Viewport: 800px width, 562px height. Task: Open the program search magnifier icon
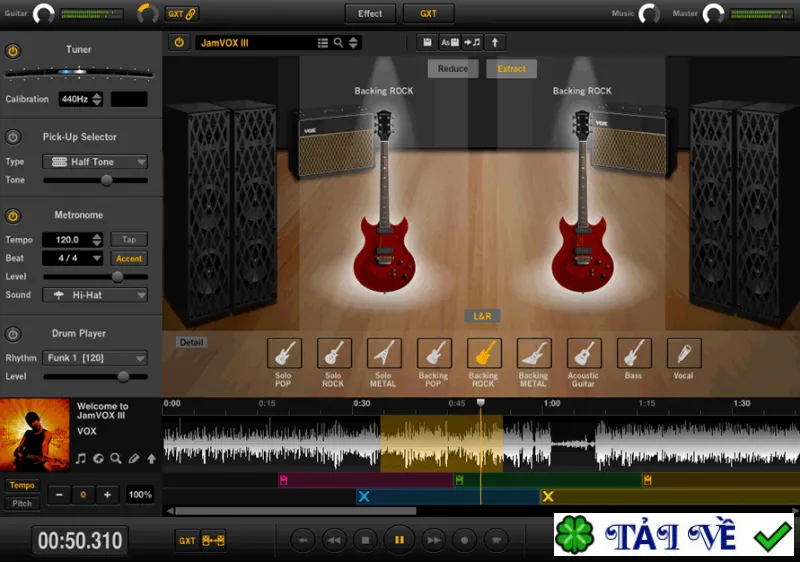338,43
